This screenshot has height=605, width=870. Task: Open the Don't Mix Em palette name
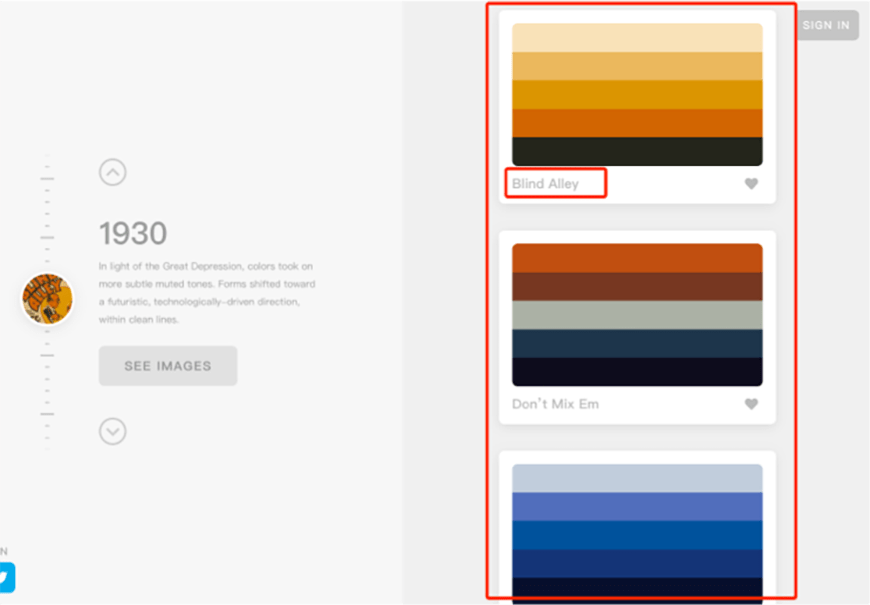click(x=555, y=404)
